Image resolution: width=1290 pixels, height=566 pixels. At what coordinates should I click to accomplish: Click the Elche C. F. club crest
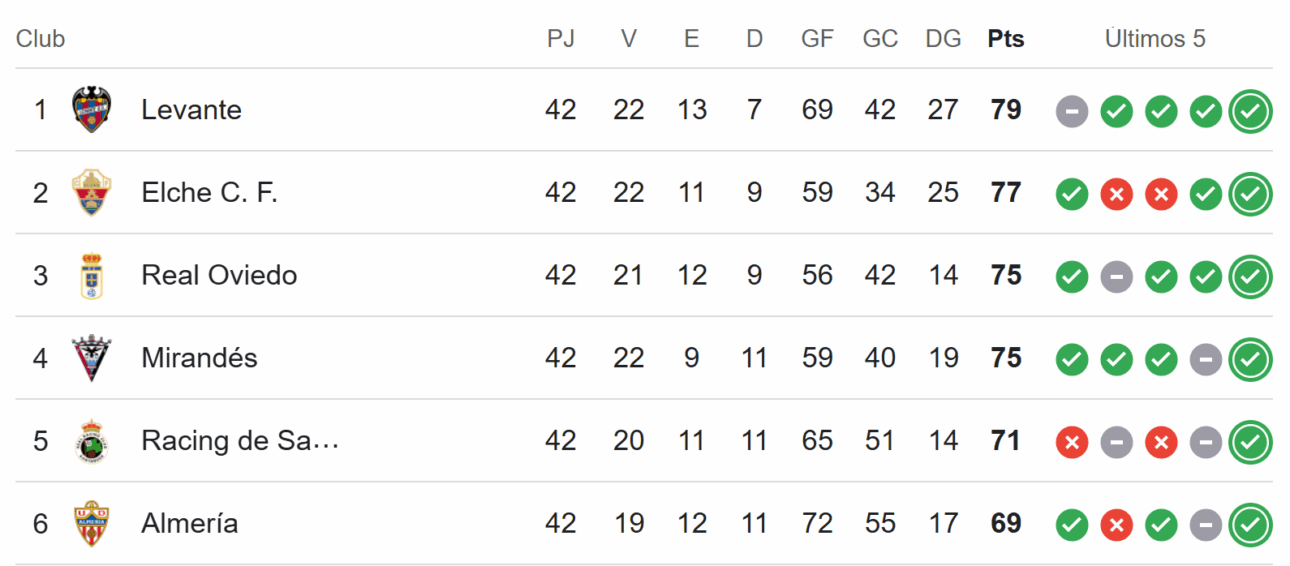[x=92, y=192]
